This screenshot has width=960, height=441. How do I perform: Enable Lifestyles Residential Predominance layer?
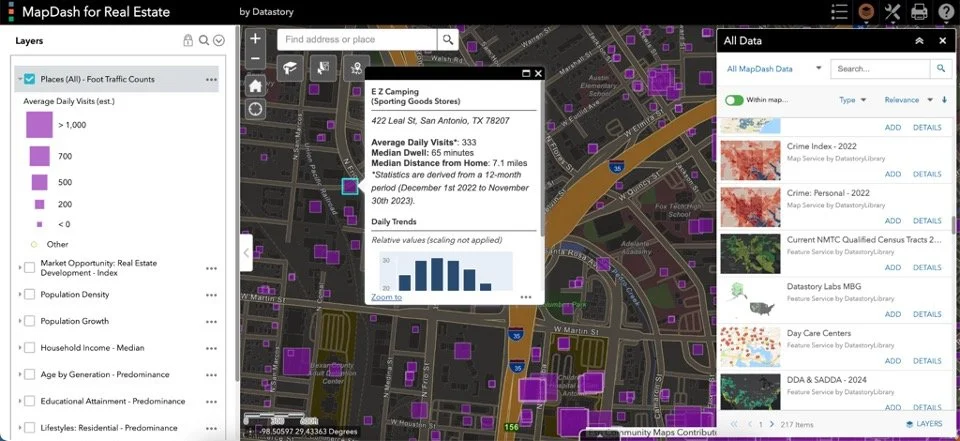click(x=29, y=428)
